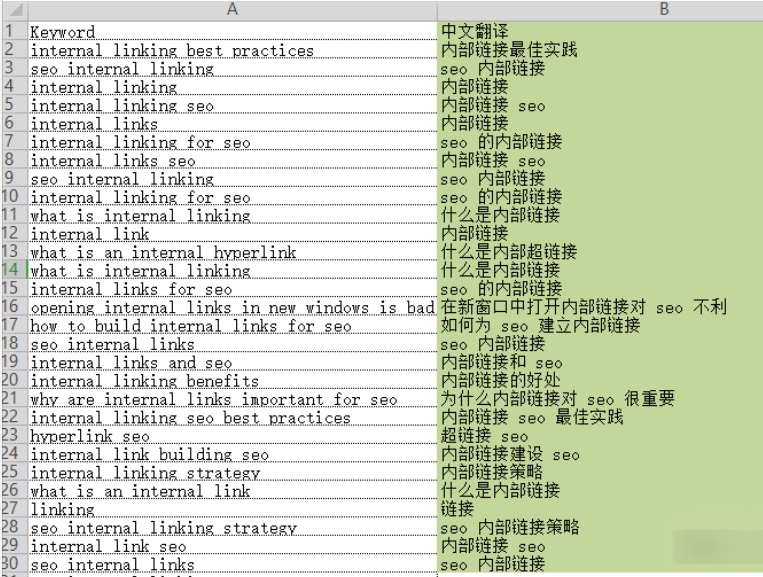The image size is (763, 577).
Task: Click cell 'internal link building seo'
Action: tap(232, 453)
